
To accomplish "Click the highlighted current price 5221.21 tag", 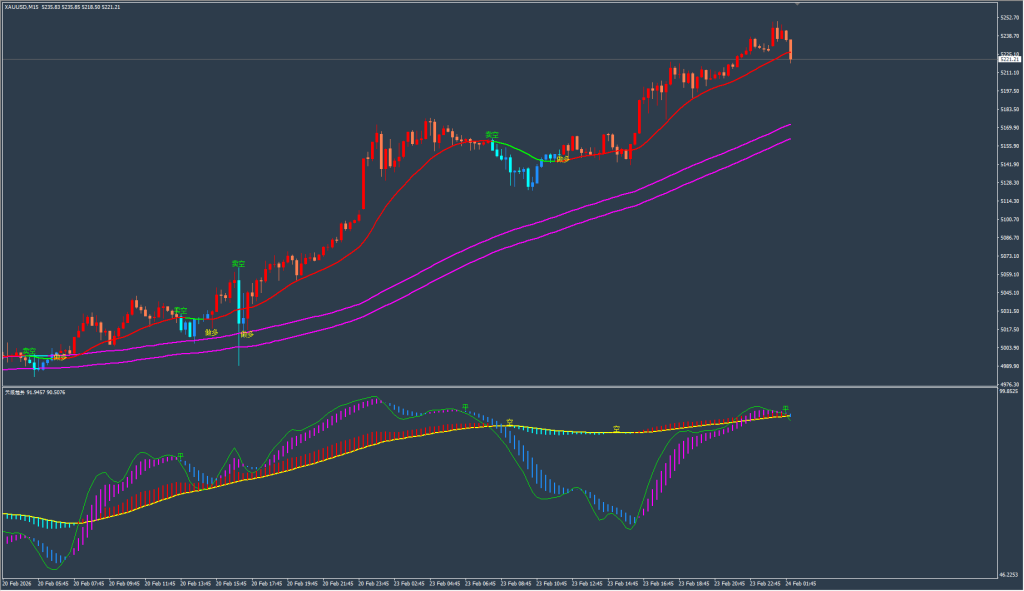I will (1008, 59).
